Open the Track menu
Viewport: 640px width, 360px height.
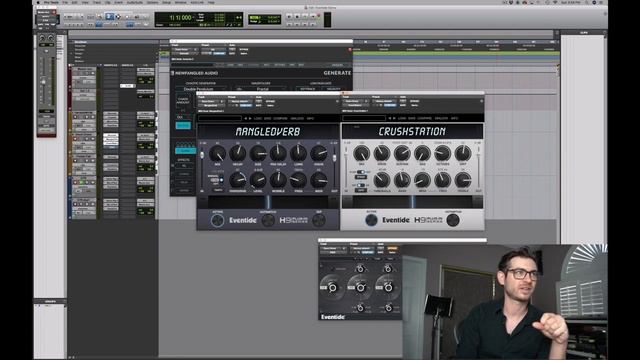97,2
